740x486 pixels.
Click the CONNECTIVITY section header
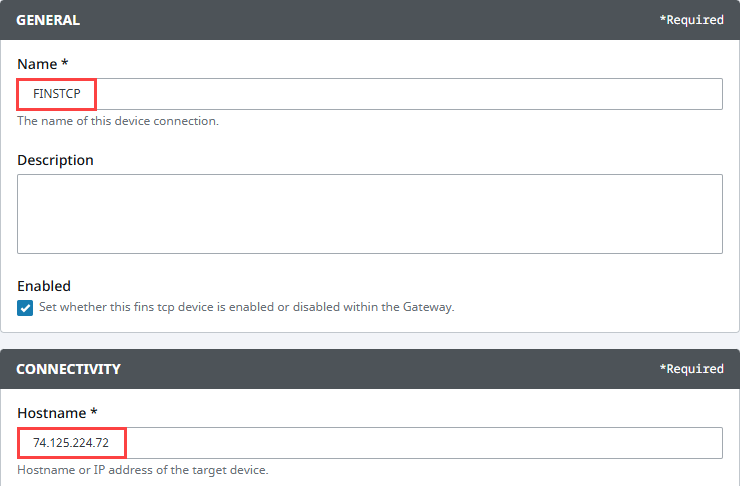[x=68, y=369]
